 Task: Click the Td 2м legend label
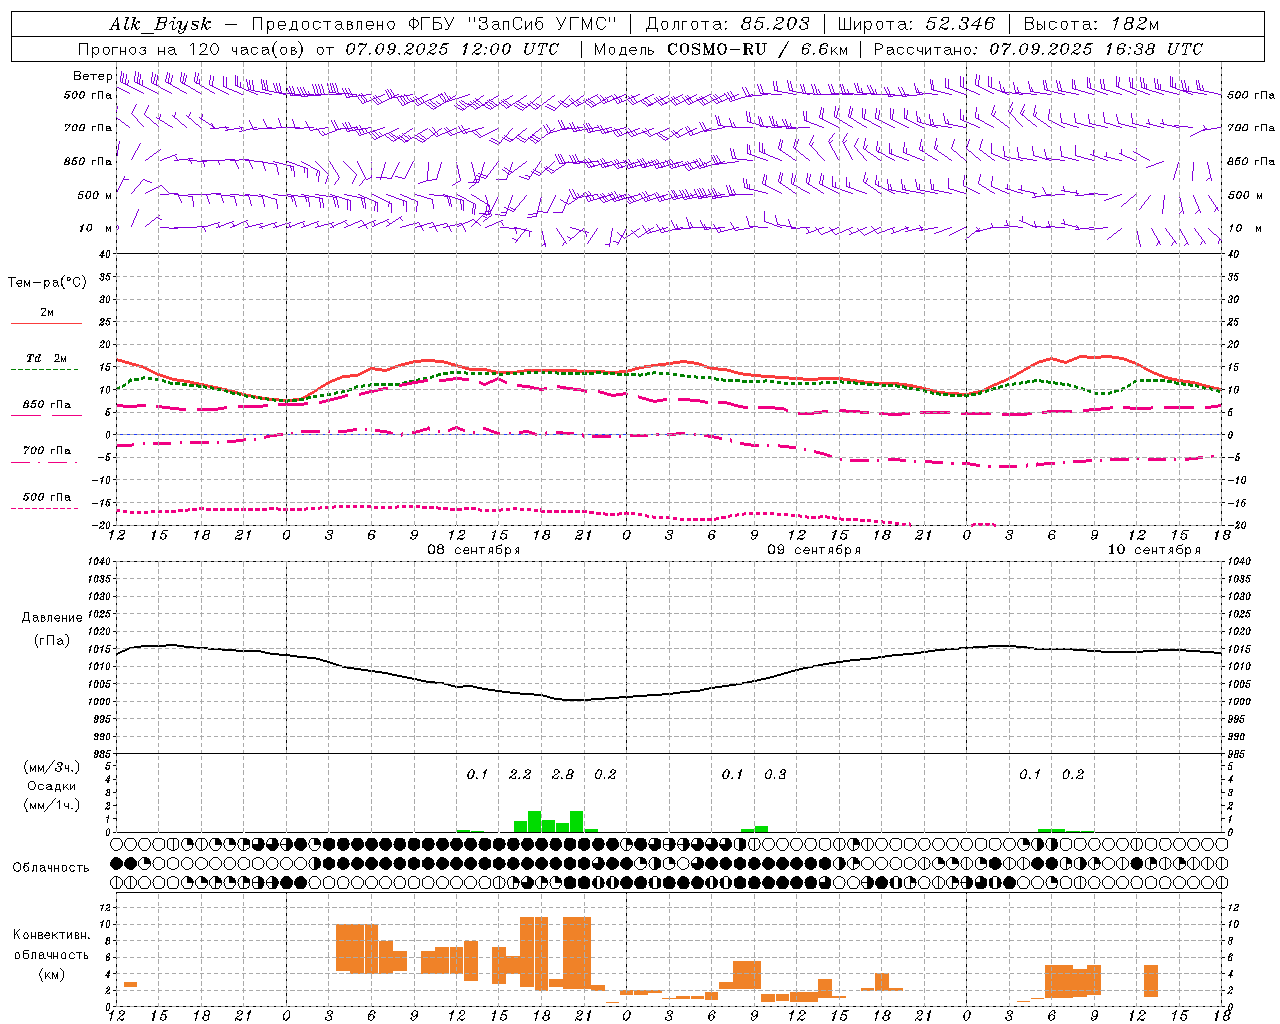47,358
